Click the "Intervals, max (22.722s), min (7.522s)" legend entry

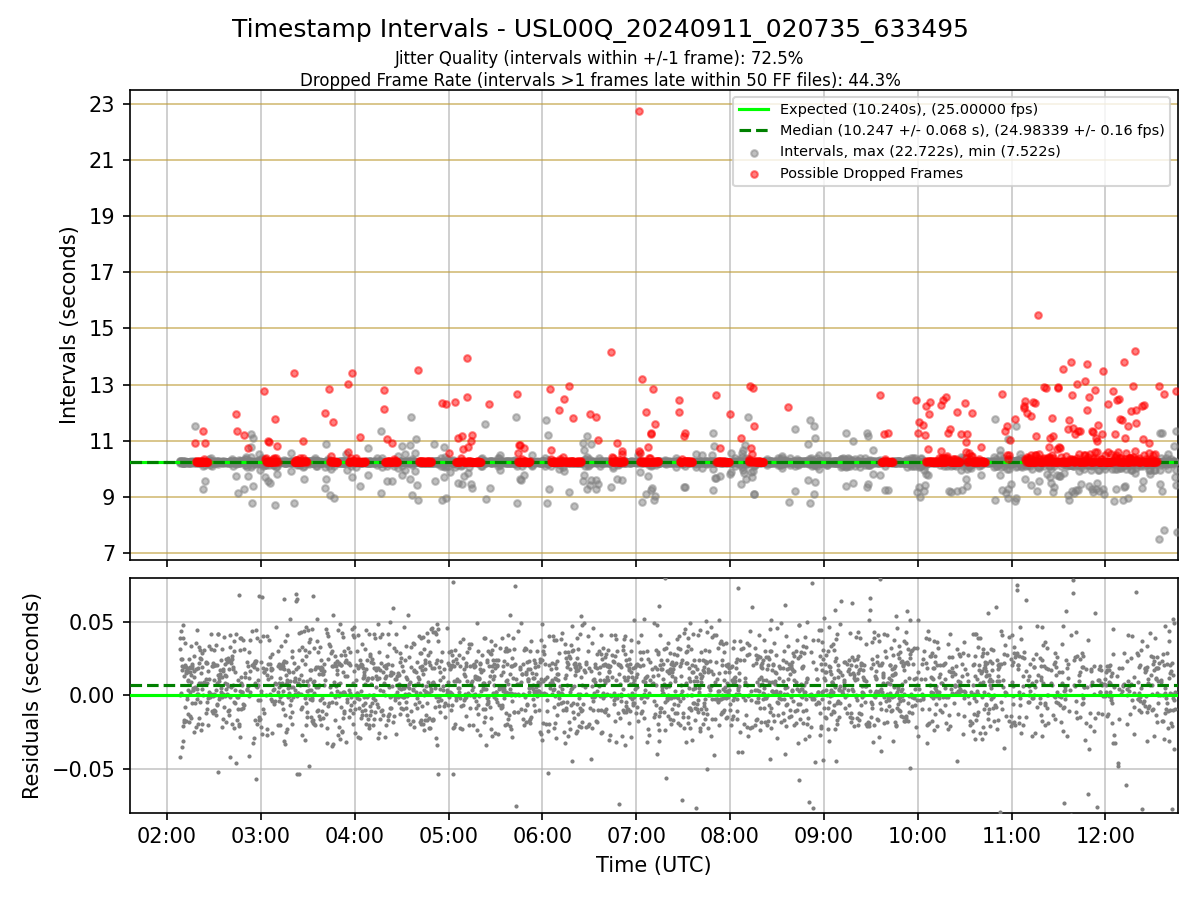coord(920,151)
